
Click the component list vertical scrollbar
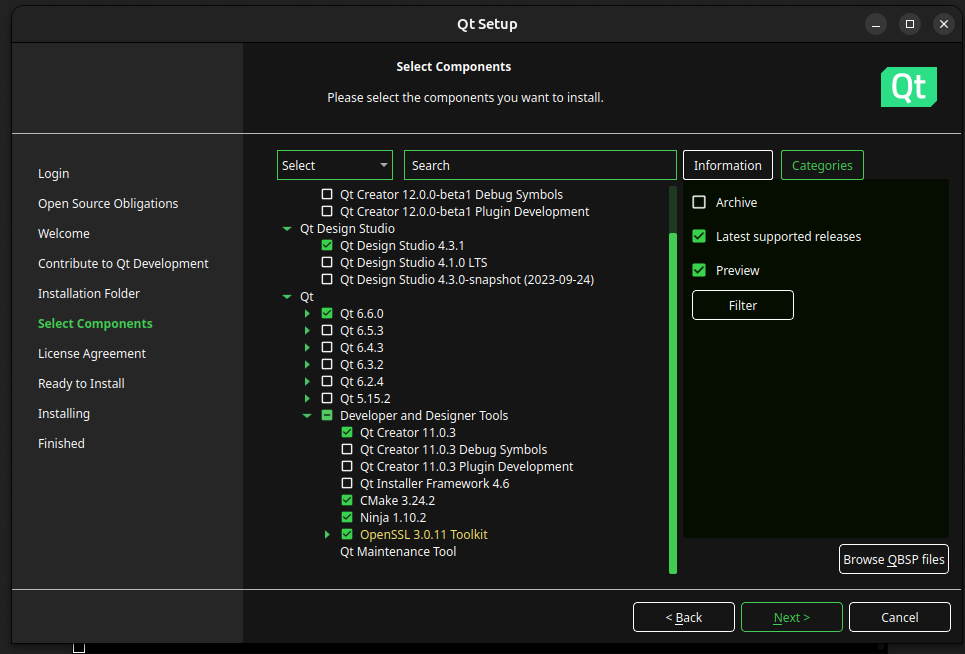click(x=673, y=400)
